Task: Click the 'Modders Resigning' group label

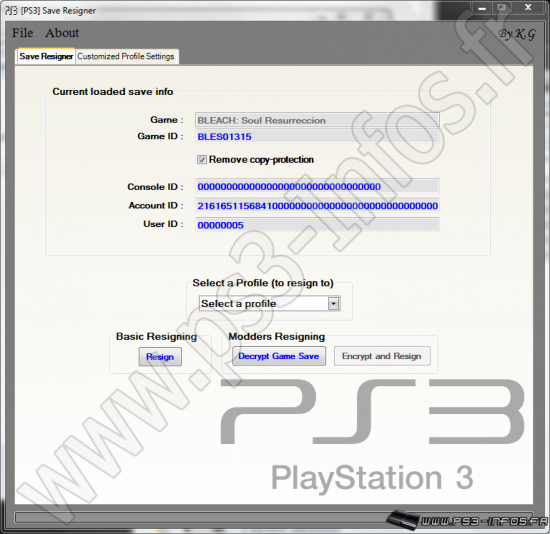Action: [276, 336]
